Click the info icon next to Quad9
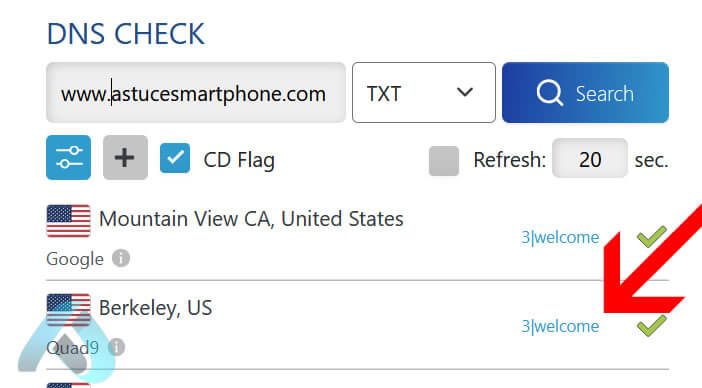The width and height of the screenshot is (702, 388). [x=117, y=347]
